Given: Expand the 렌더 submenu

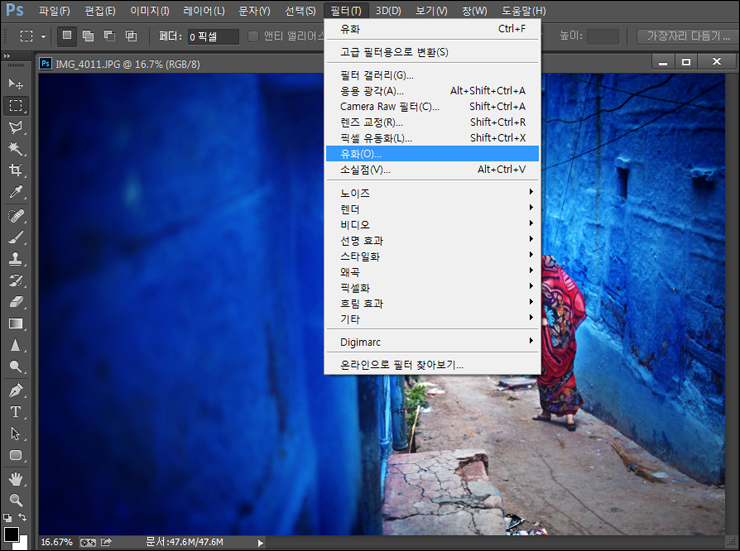Looking at the screenshot, I should (432, 209).
